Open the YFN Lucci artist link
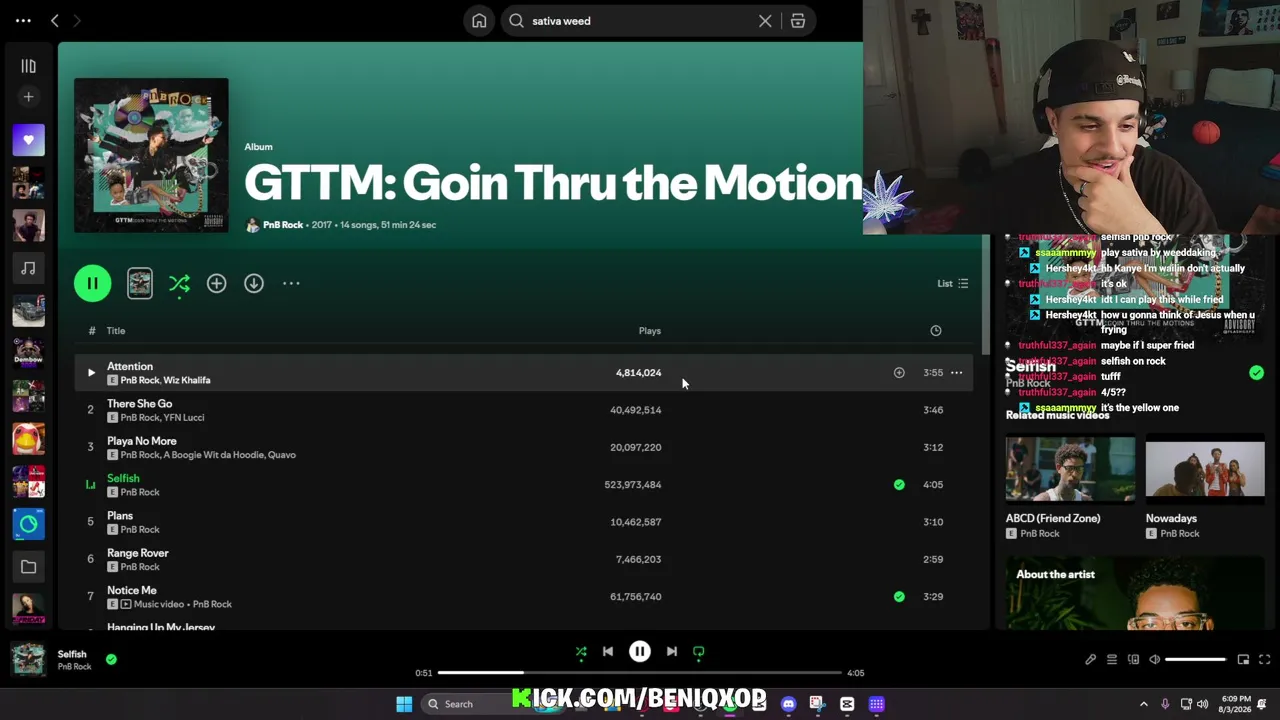This screenshot has width=1280, height=720. (x=185, y=418)
